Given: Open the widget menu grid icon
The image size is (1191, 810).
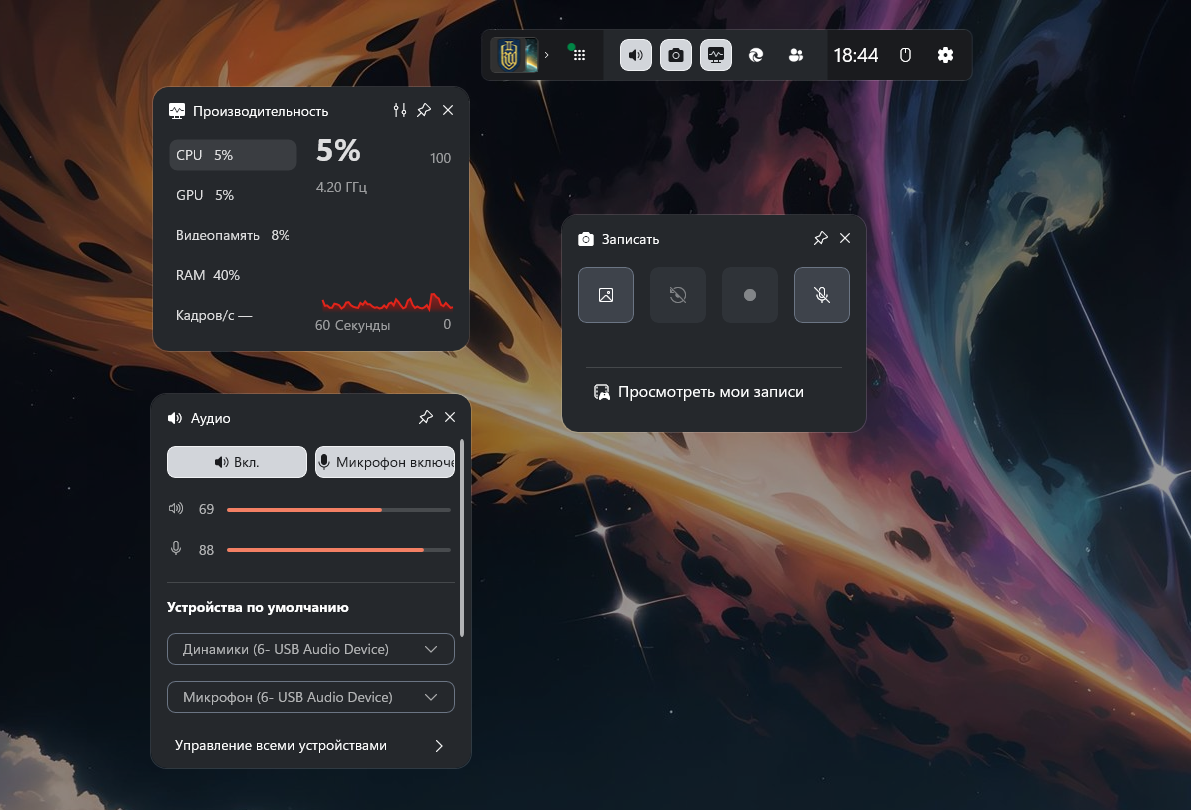Looking at the screenshot, I should click(x=579, y=55).
